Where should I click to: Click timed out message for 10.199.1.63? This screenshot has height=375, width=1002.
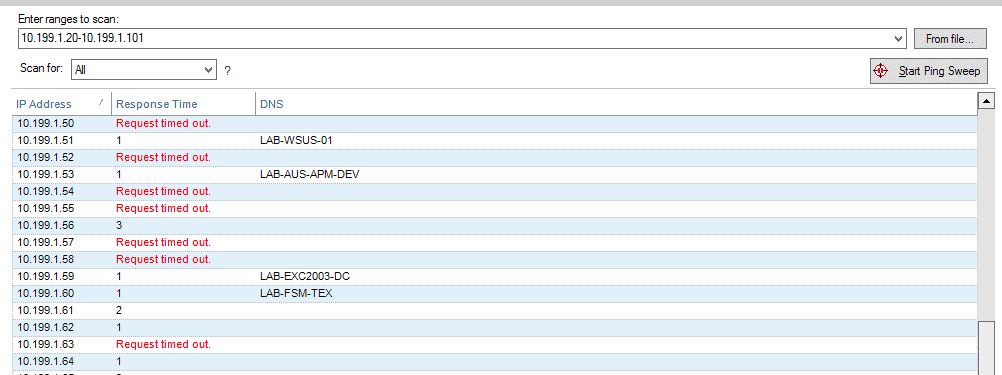(x=163, y=344)
